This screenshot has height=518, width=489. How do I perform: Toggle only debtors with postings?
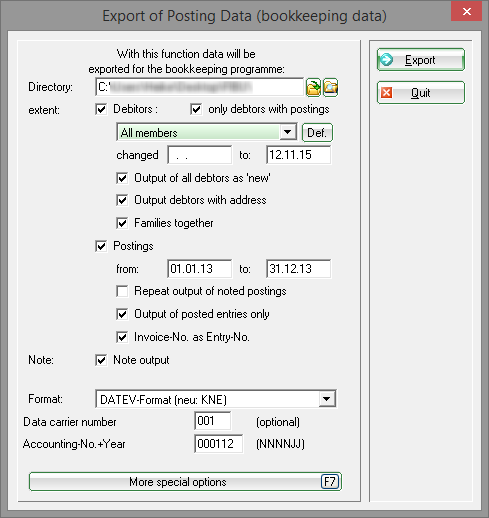(196, 109)
